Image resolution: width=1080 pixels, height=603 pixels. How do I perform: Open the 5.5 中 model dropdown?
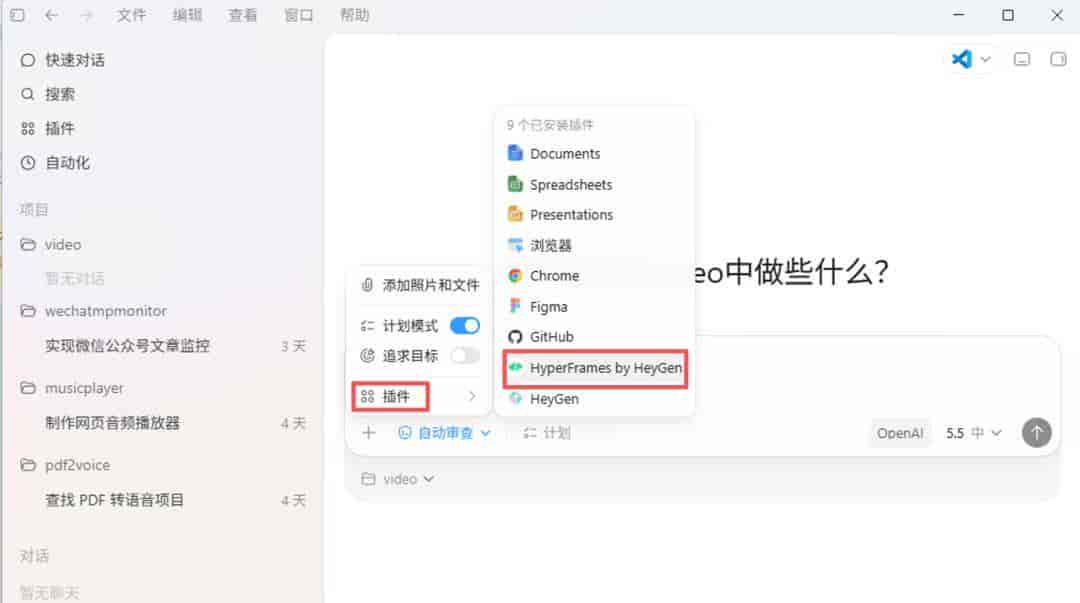click(x=973, y=433)
